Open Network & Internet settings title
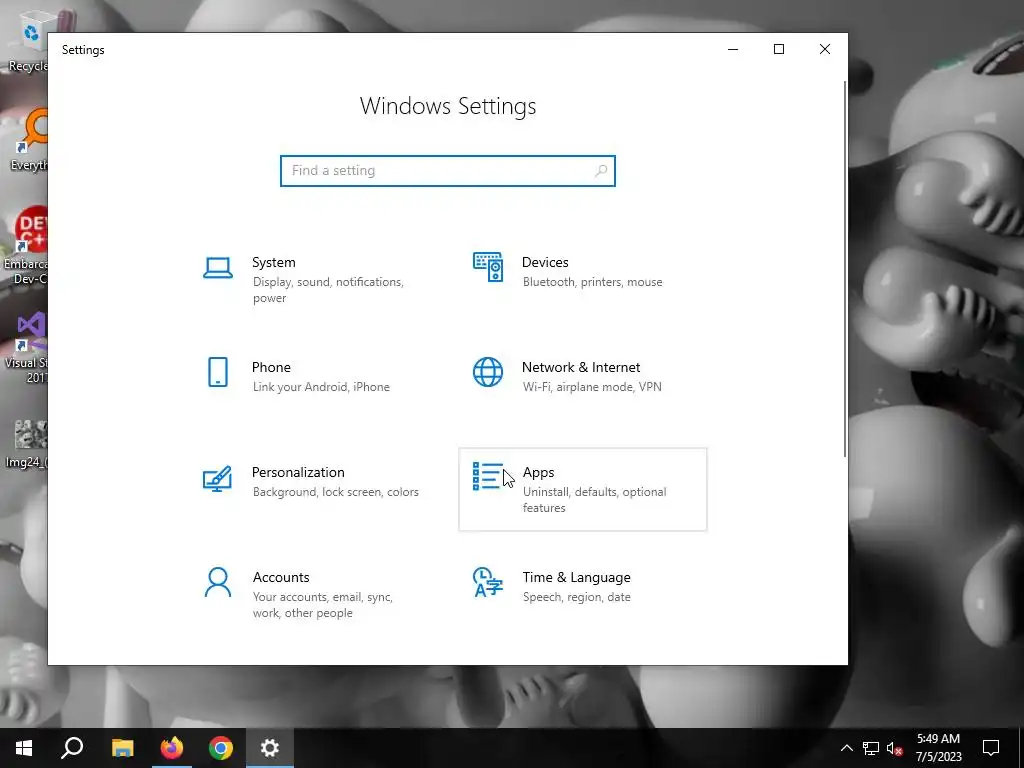The image size is (1024, 768). click(581, 367)
